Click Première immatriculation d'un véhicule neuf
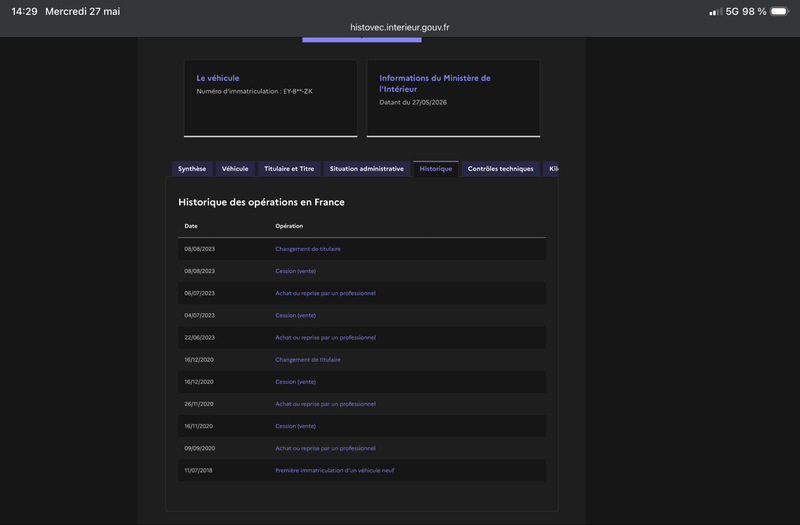The height and width of the screenshot is (525, 800). tap(335, 470)
